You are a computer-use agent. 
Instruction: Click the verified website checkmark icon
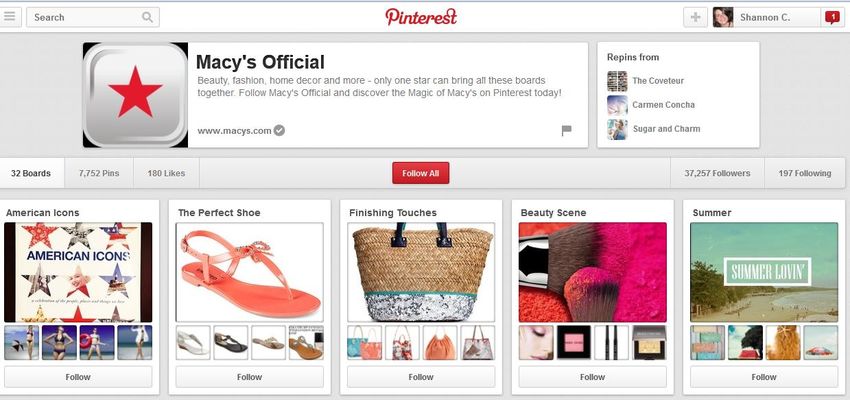pyautogui.click(x=279, y=130)
